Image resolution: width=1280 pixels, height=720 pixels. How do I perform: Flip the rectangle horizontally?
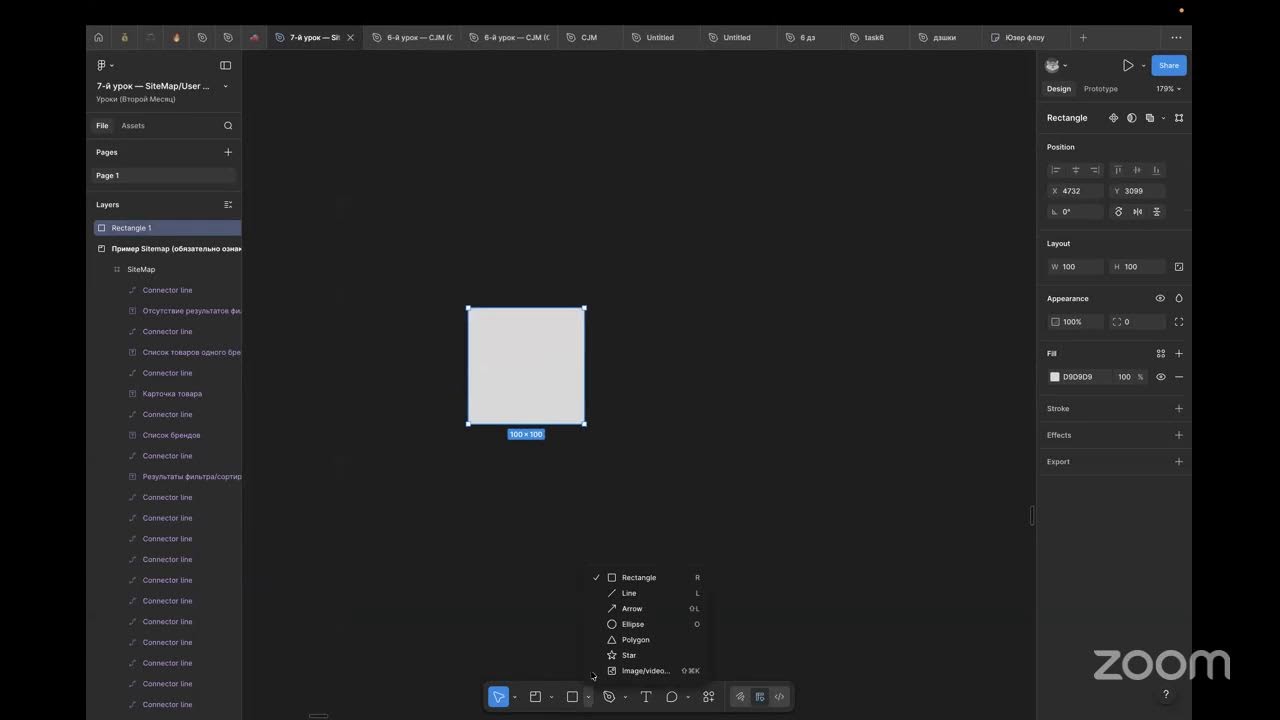pyautogui.click(x=1138, y=211)
